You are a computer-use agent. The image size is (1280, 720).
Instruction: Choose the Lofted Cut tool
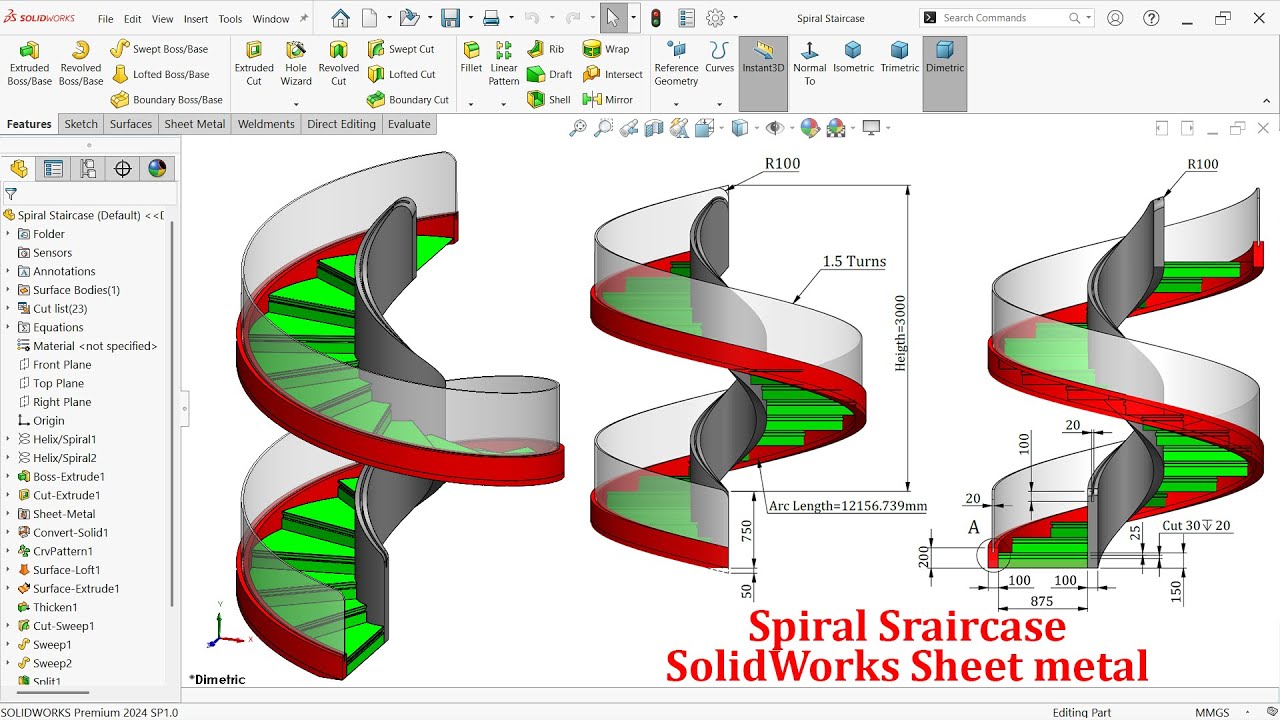coord(401,74)
